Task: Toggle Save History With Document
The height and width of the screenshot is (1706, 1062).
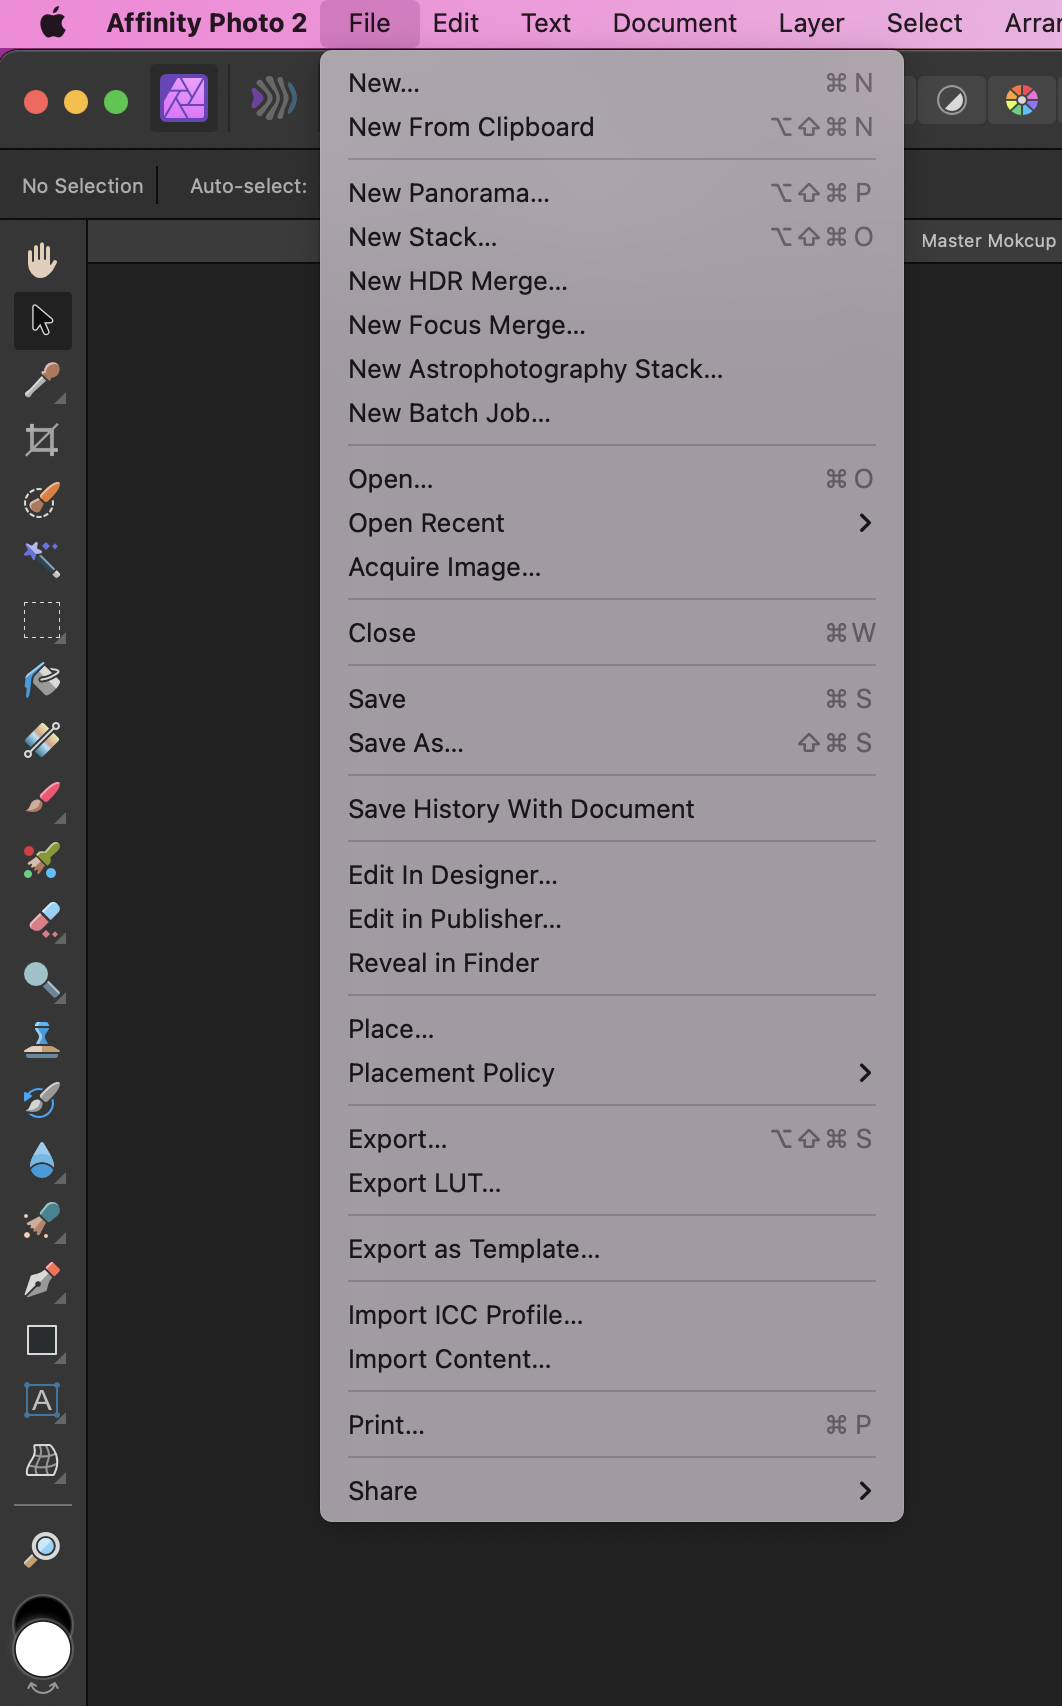Action: (520, 809)
